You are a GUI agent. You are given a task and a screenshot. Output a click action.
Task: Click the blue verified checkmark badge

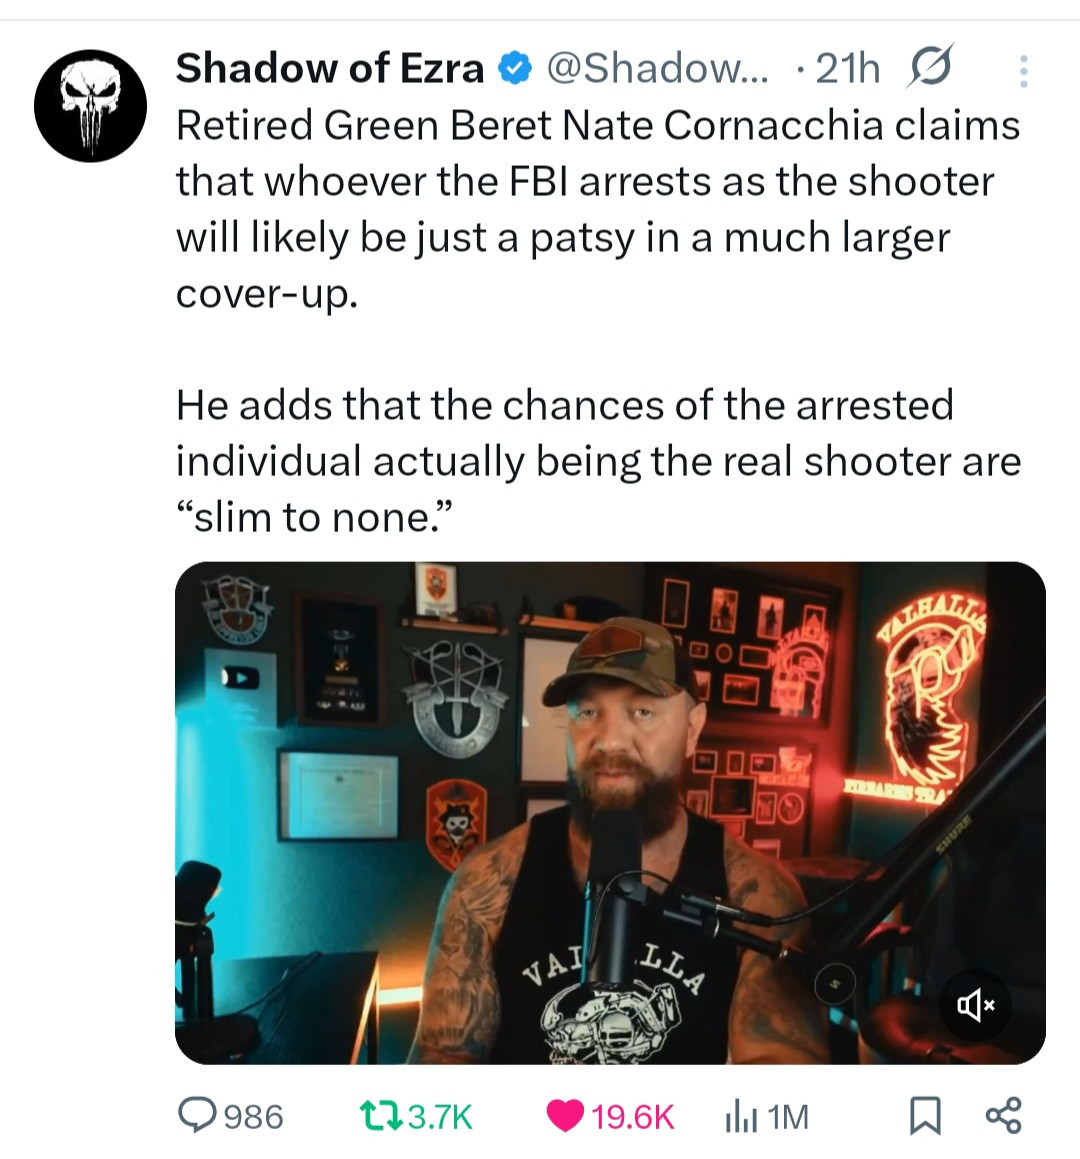[515, 69]
